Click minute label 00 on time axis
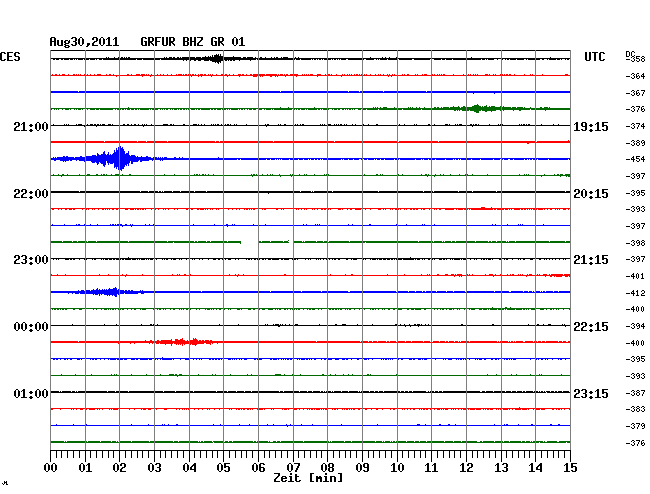This screenshot has height=494, width=650. click(51, 468)
